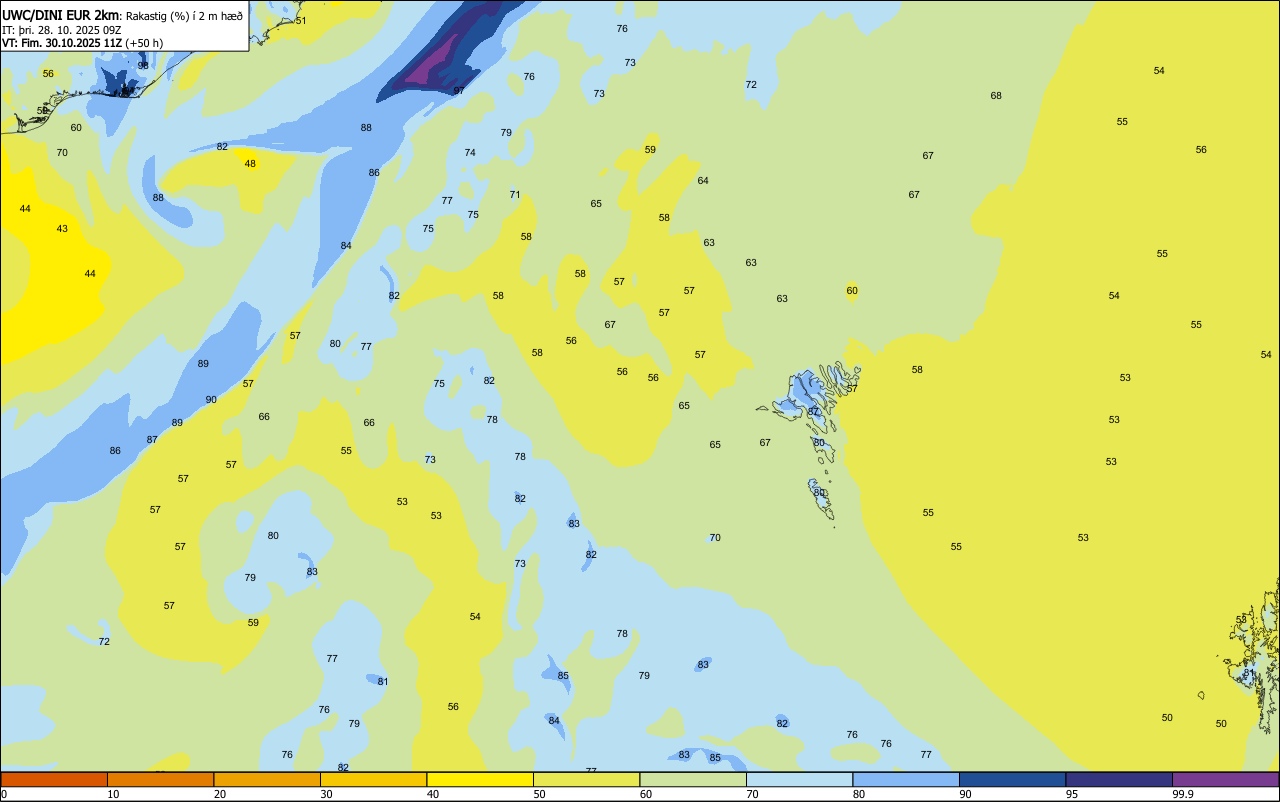The width and height of the screenshot is (1280, 802).
Task: Click the golden 30–40 legend swatch
Action: (373, 779)
